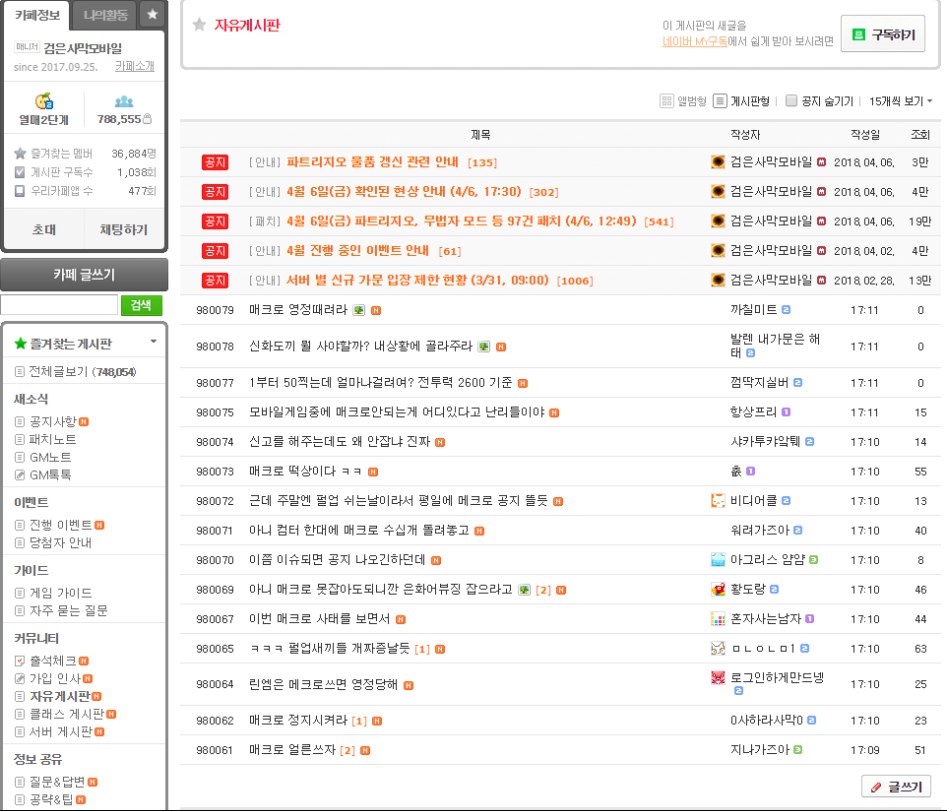Screen dimensions: 947x811
Task: Click author 비디어클 profile avatar
Action: (x=717, y=501)
